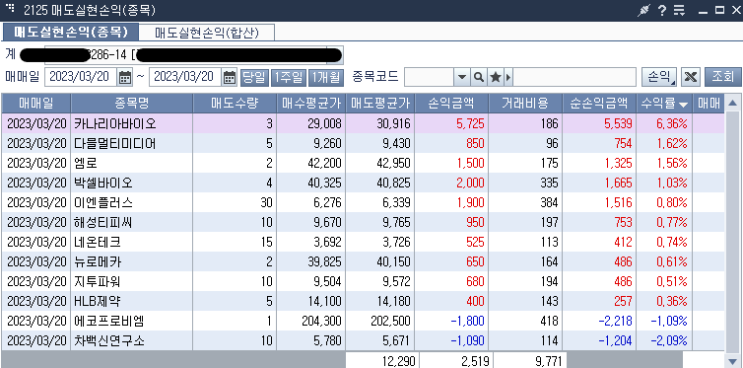The image size is (743, 368).
Task: Select the 차백신연구소 row
Action: point(362,341)
